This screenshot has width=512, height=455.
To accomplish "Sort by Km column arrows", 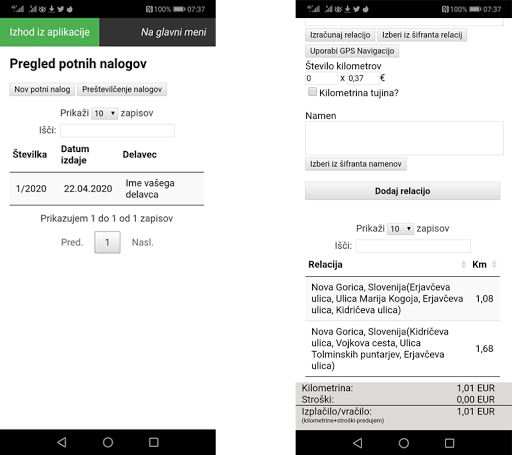I will [494, 264].
